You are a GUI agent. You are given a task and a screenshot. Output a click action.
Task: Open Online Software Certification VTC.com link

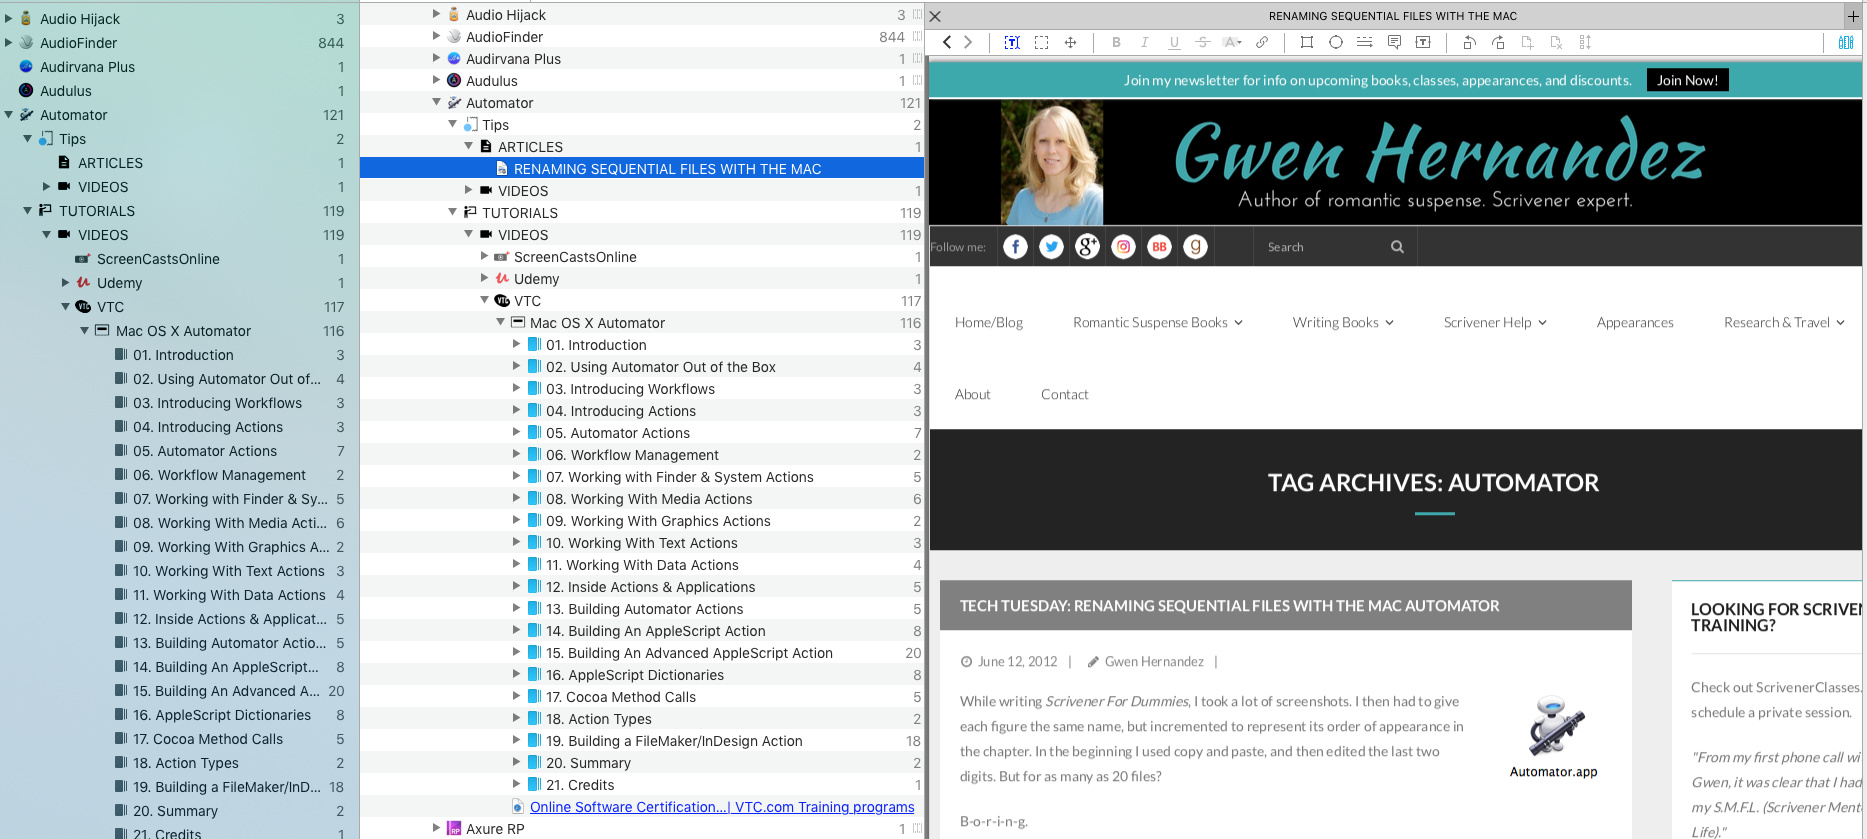(721, 807)
